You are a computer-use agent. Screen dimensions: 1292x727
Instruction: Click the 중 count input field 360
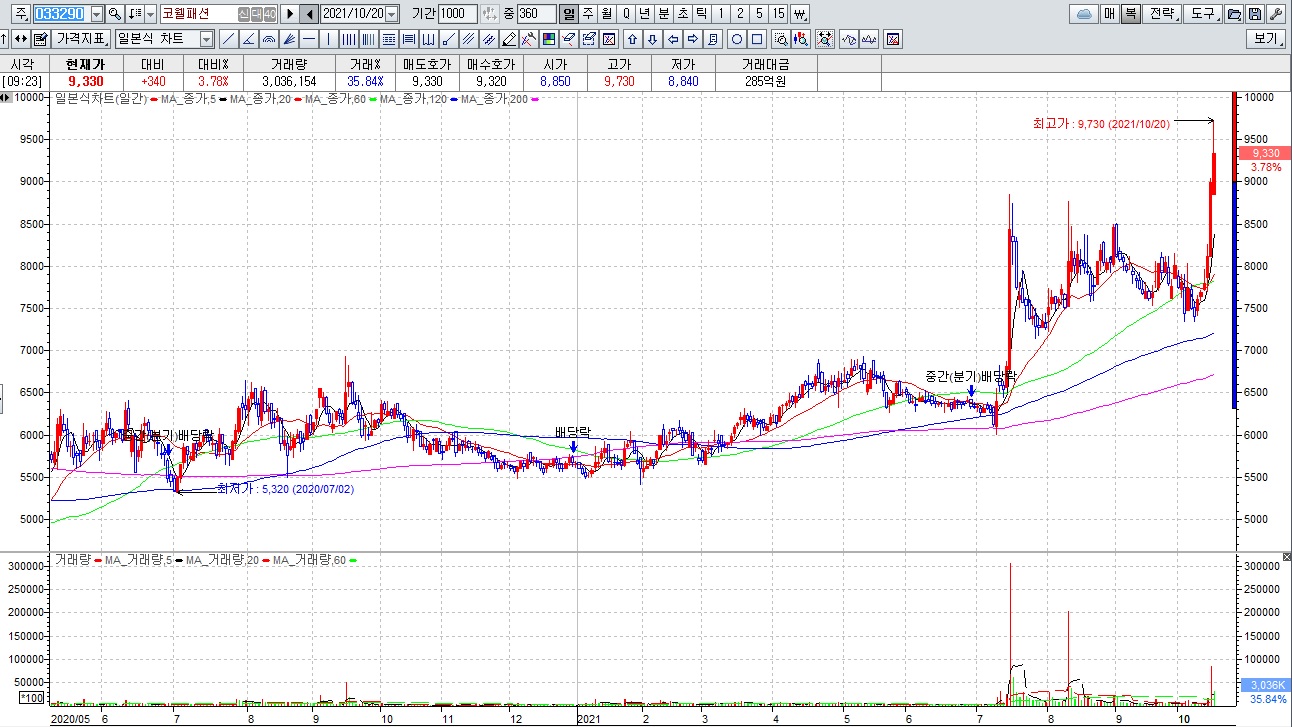click(x=537, y=14)
